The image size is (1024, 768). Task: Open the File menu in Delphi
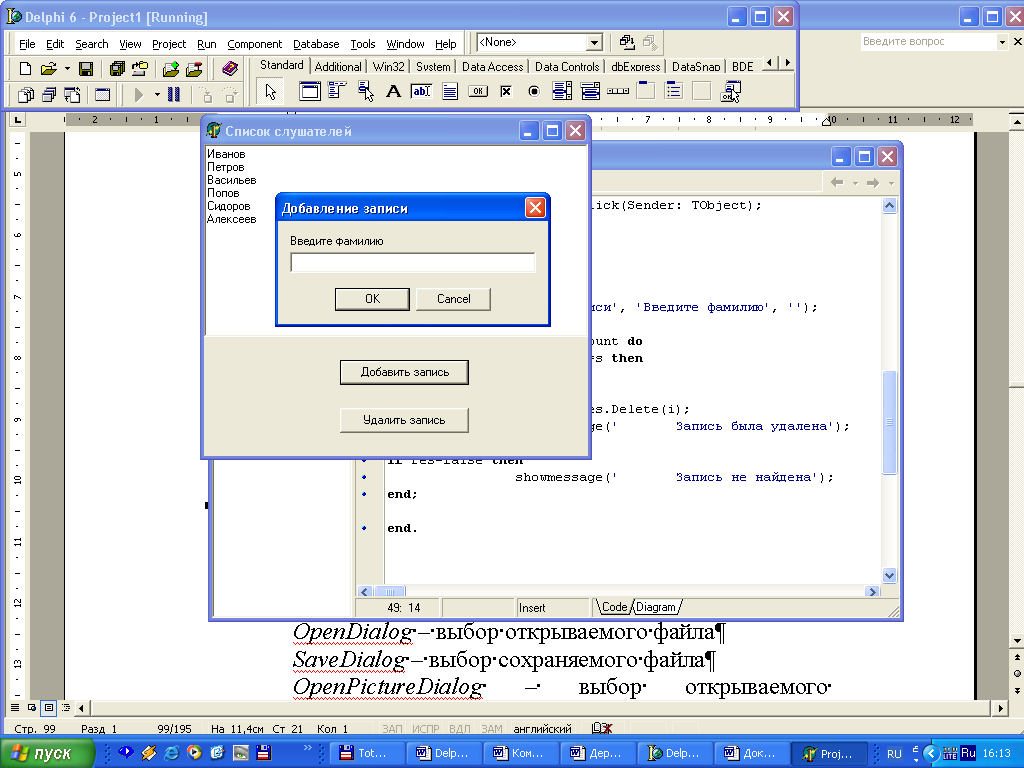[x=27, y=44]
